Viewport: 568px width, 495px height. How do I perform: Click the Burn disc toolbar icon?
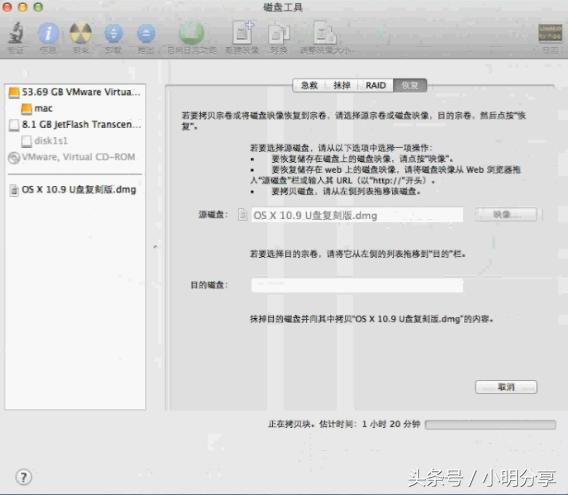[80, 33]
